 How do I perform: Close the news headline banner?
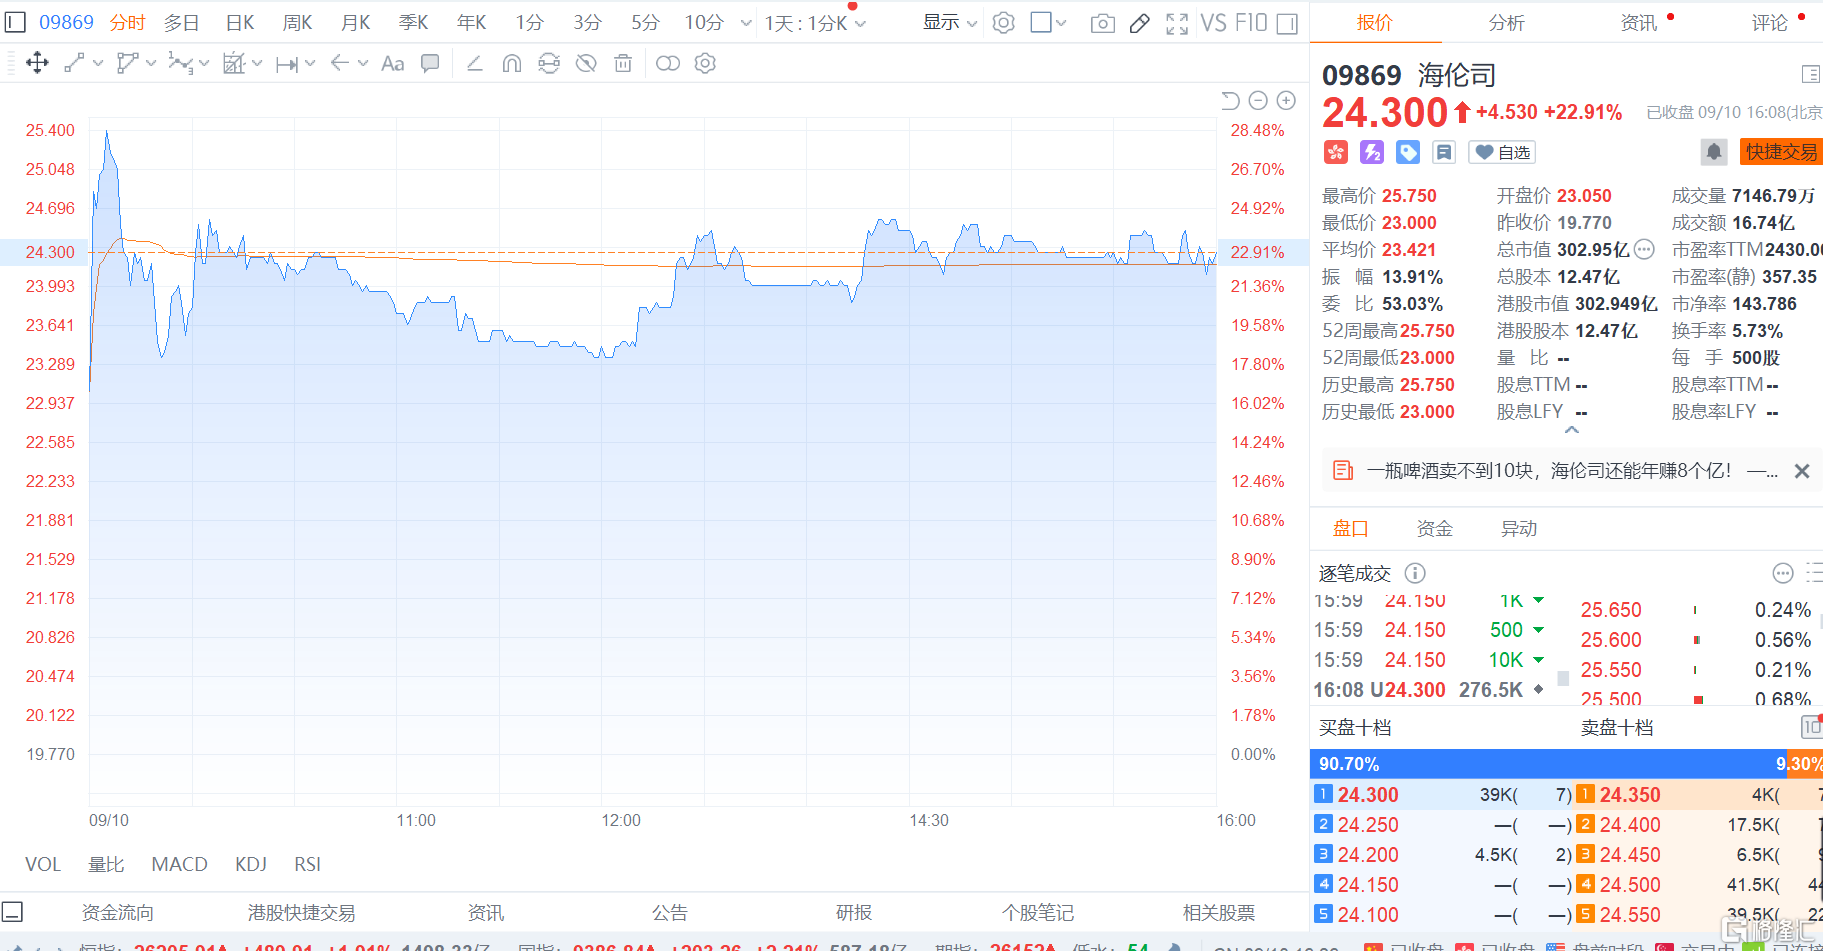point(1802,471)
